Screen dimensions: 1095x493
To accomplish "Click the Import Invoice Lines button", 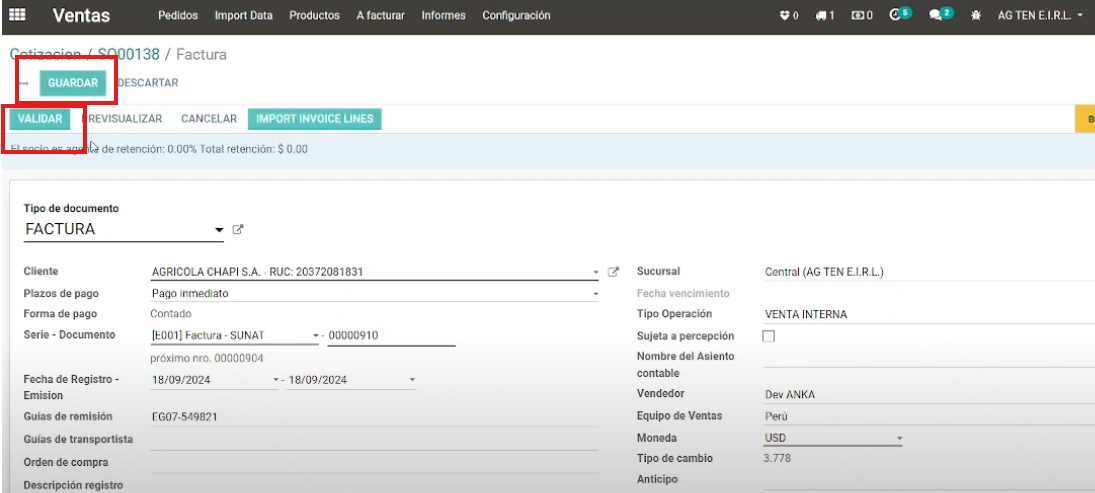I will click(314, 119).
